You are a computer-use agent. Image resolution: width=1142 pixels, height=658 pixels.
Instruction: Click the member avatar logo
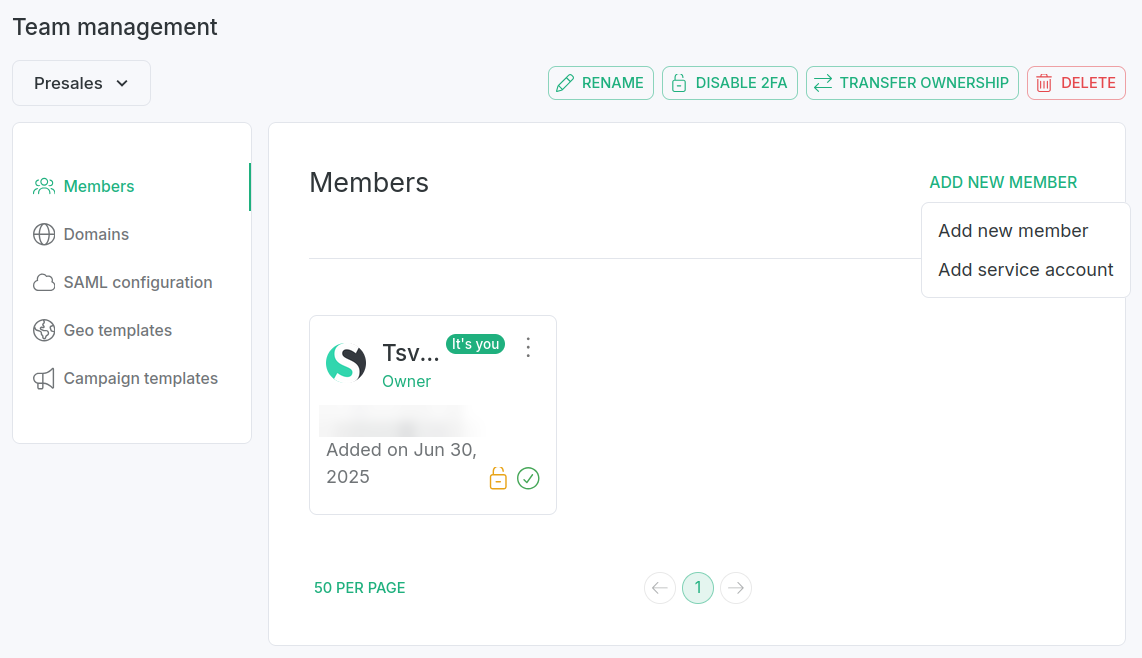coord(346,362)
